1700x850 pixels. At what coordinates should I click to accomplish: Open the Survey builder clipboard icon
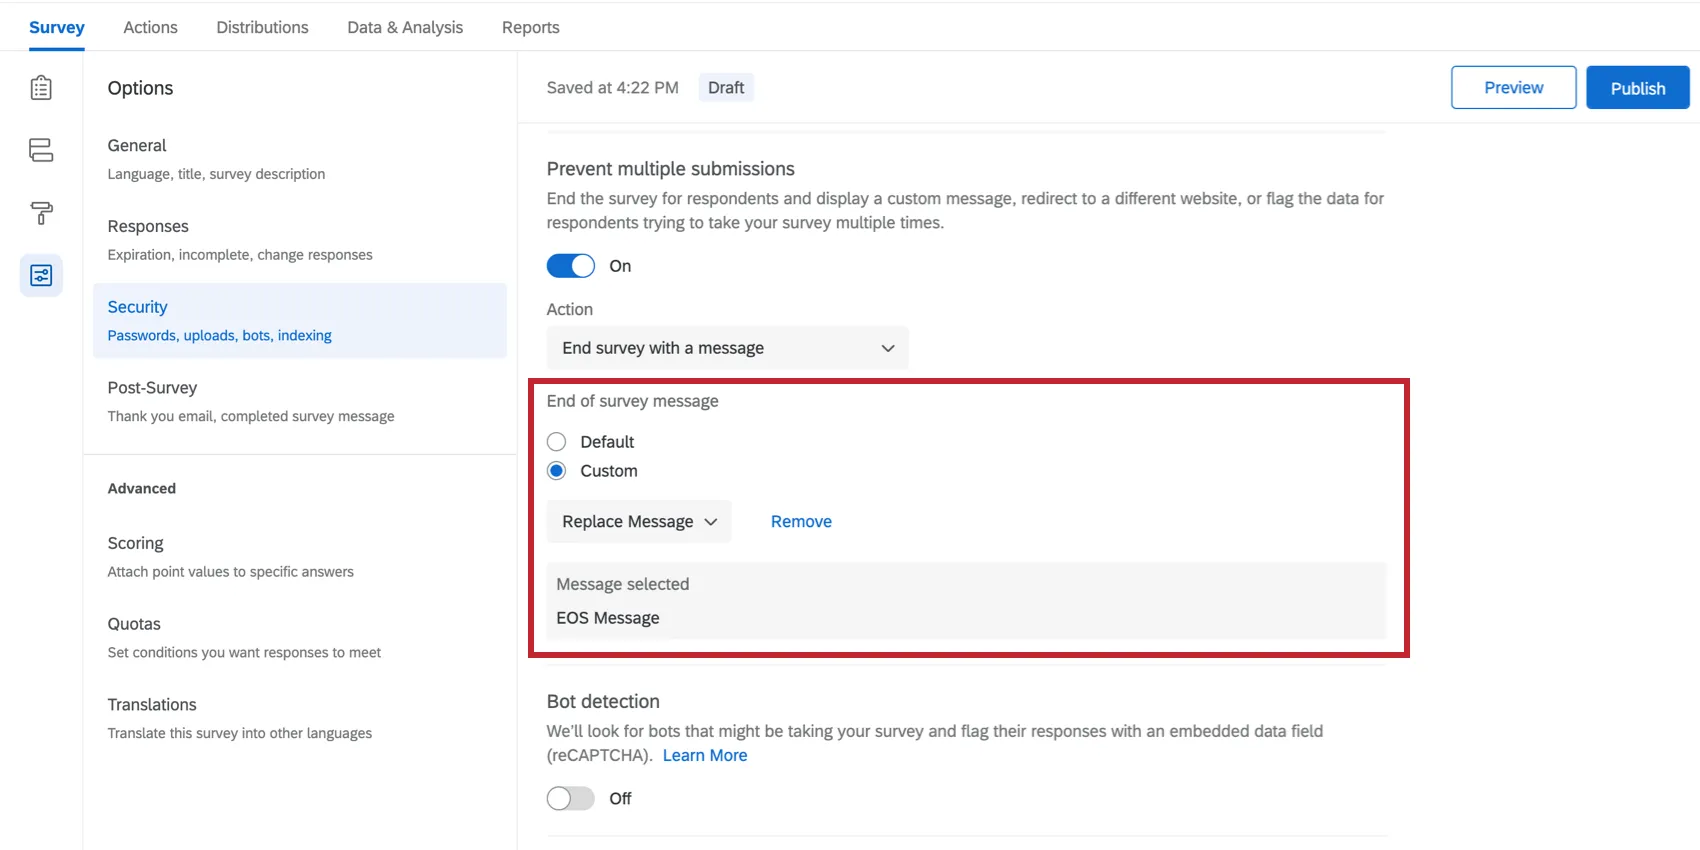(x=41, y=88)
